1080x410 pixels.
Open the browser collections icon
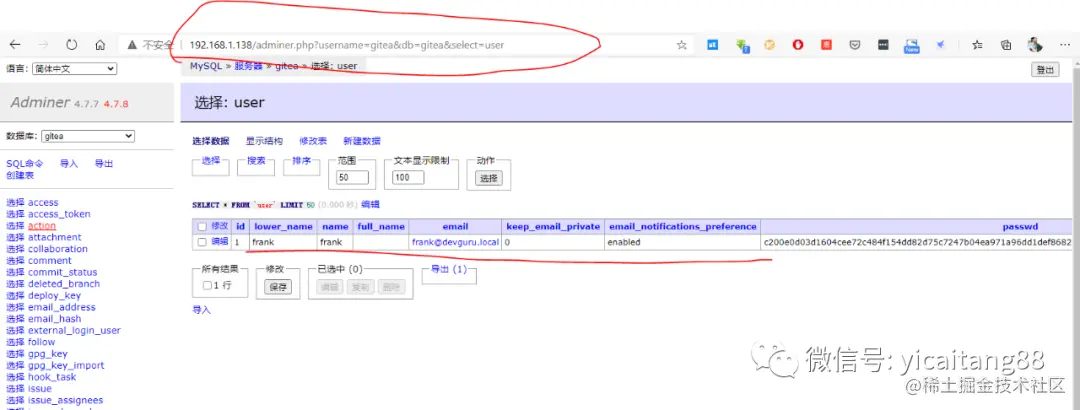(1006, 45)
